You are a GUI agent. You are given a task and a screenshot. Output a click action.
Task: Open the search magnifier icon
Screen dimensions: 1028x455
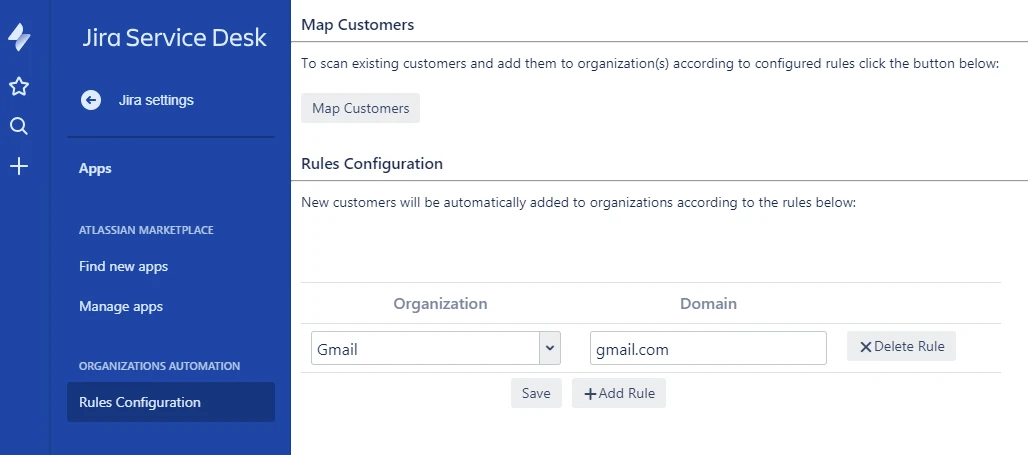coord(19,126)
